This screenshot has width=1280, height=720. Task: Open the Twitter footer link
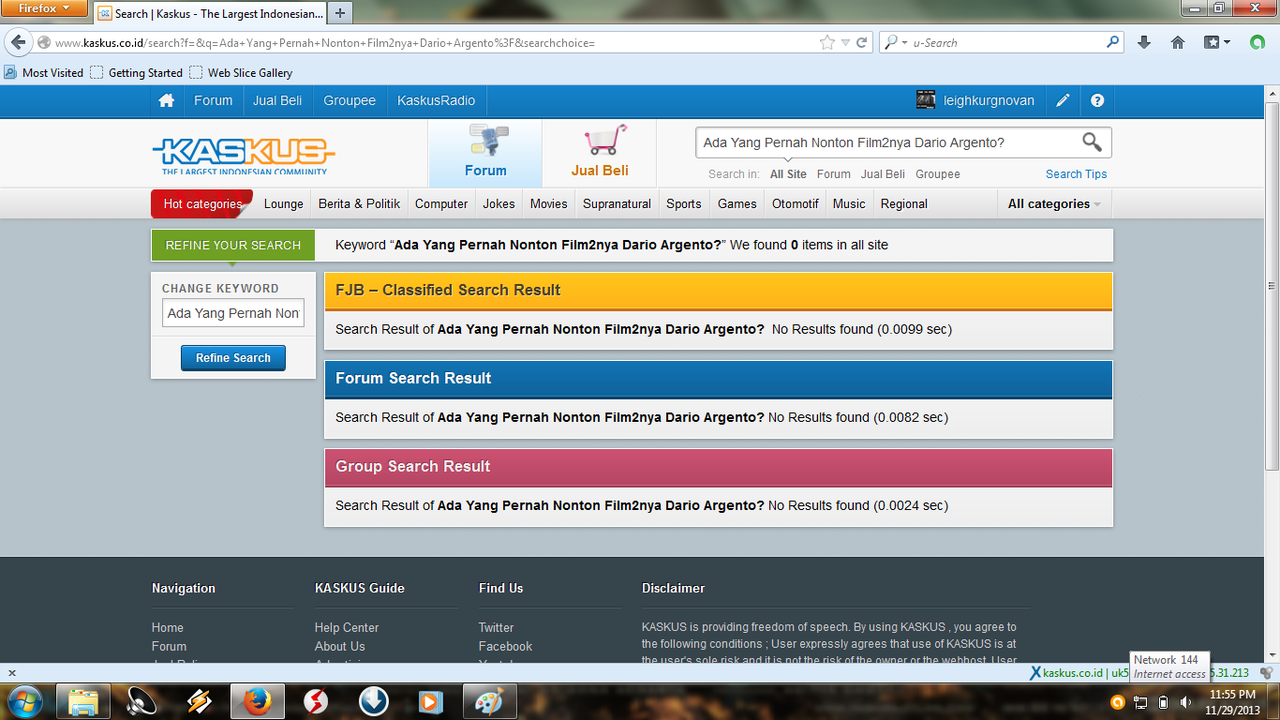pyautogui.click(x=496, y=628)
